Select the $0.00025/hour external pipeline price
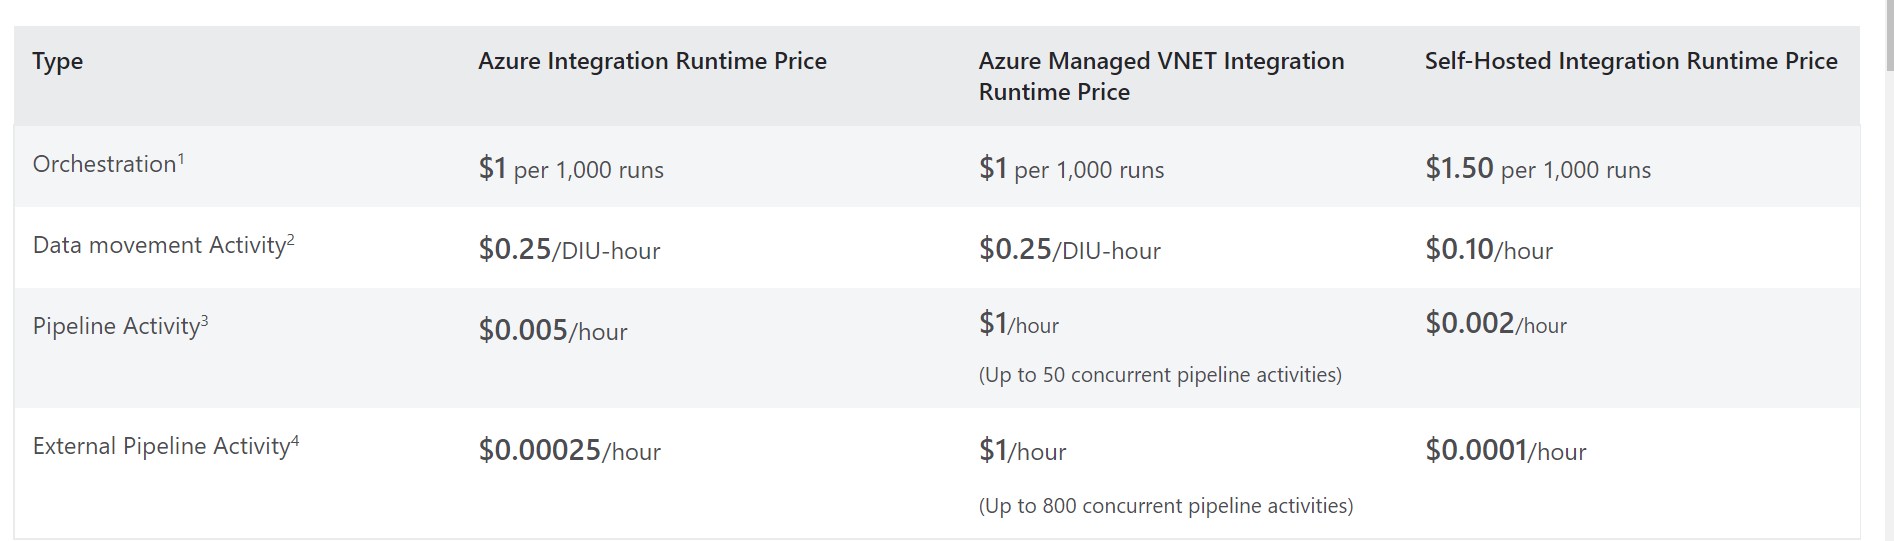Image resolution: width=1894 pixels, height=541 pixels. tap(569, 450)
